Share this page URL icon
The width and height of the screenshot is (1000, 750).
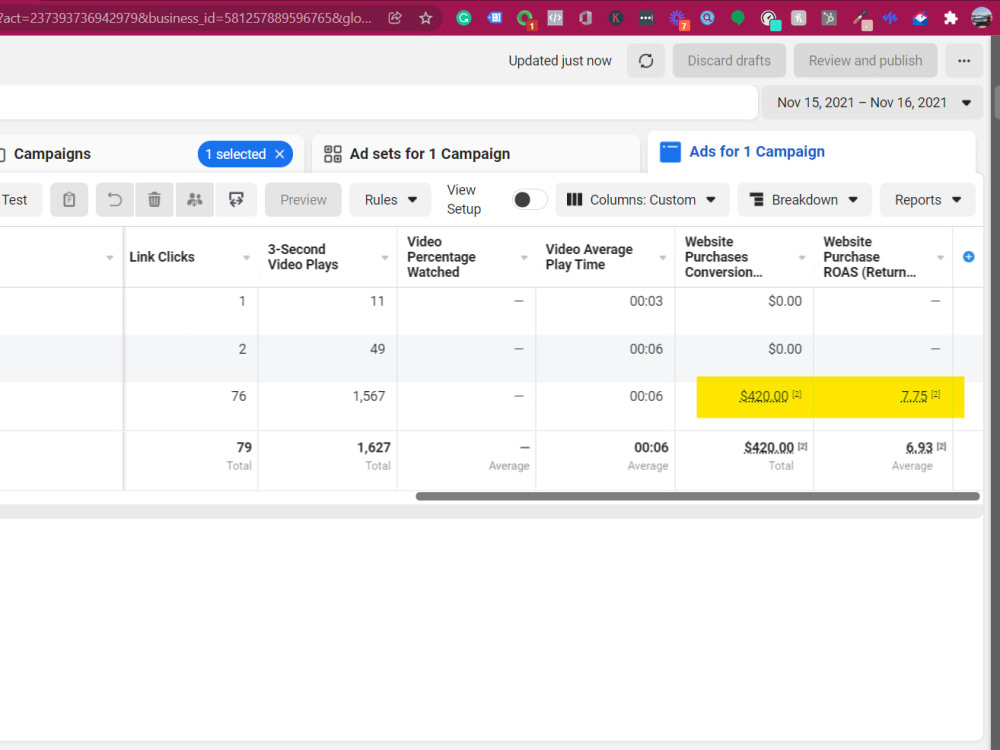(395, 18)
